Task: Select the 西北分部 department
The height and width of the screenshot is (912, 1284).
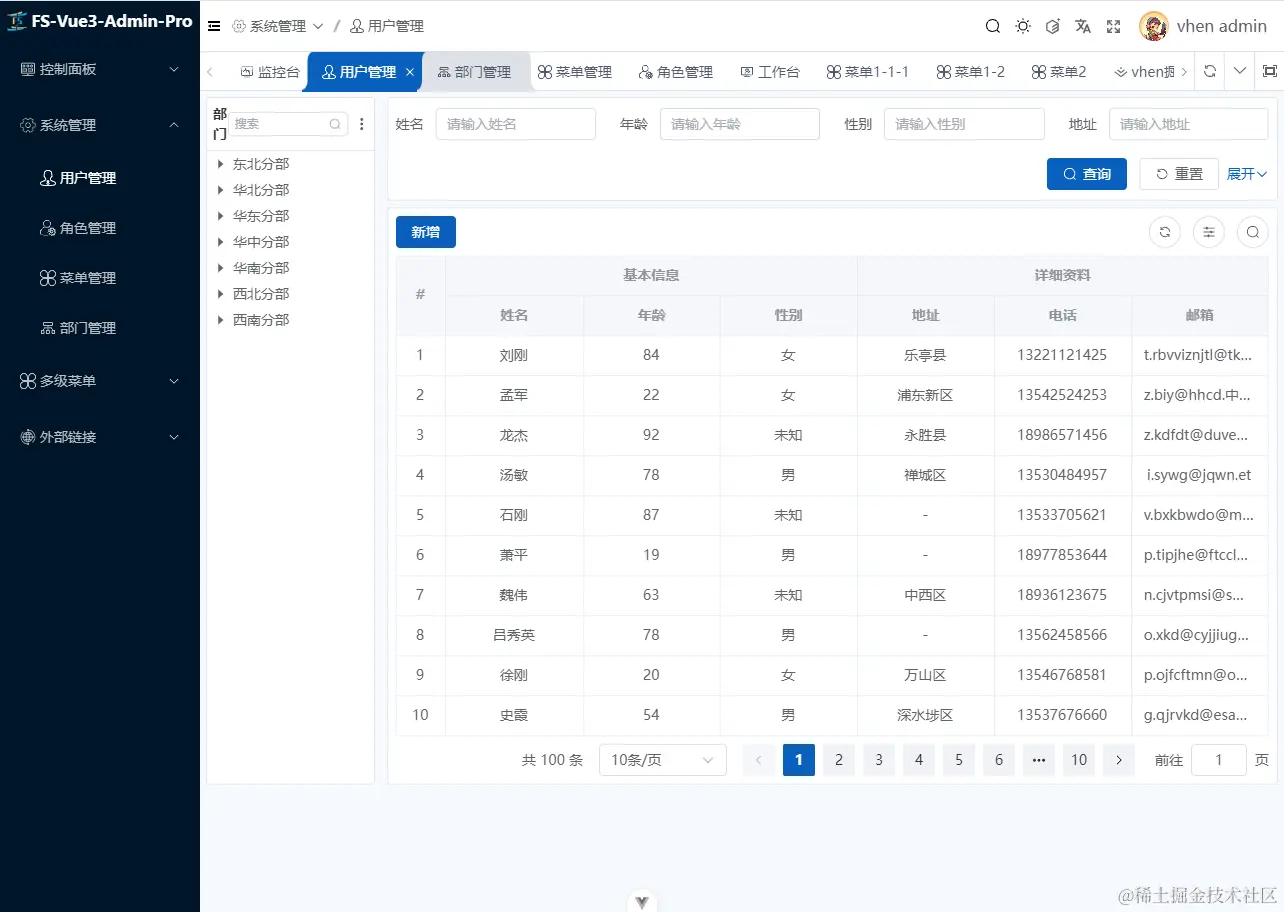Action: pos(261,294)
